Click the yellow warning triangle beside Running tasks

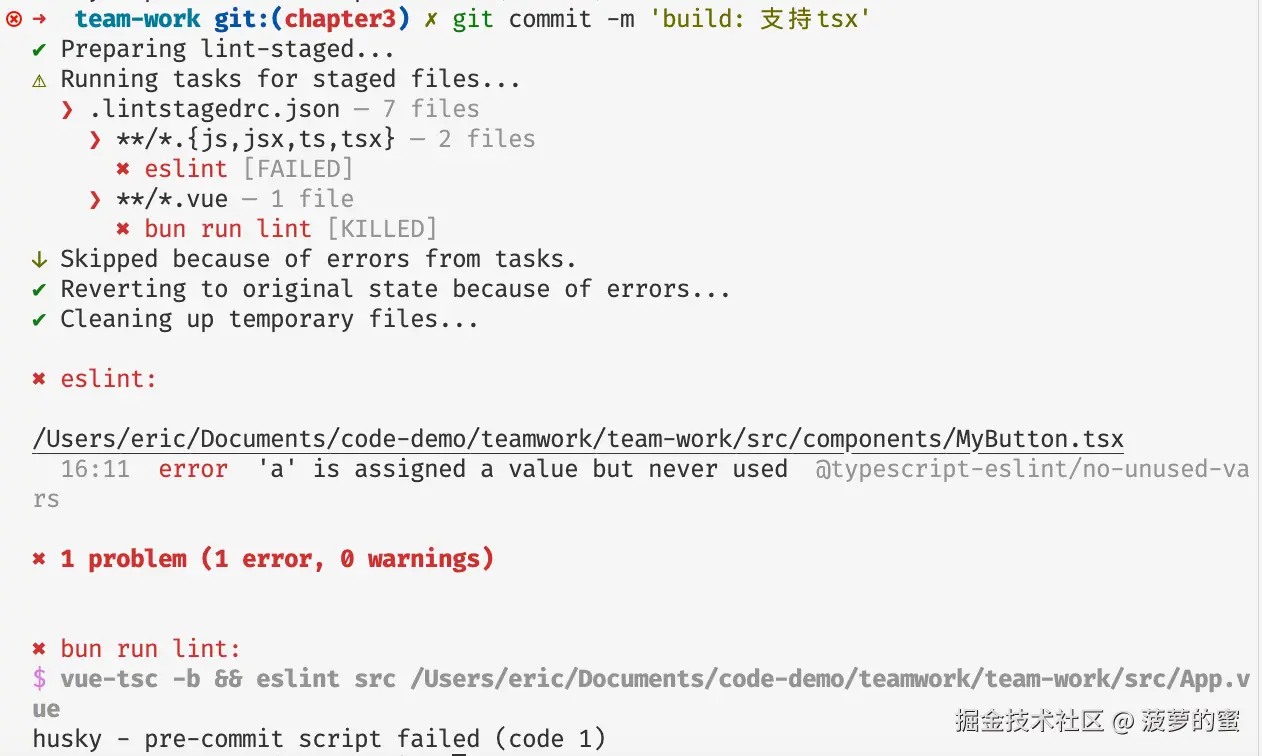click(39, 80)
